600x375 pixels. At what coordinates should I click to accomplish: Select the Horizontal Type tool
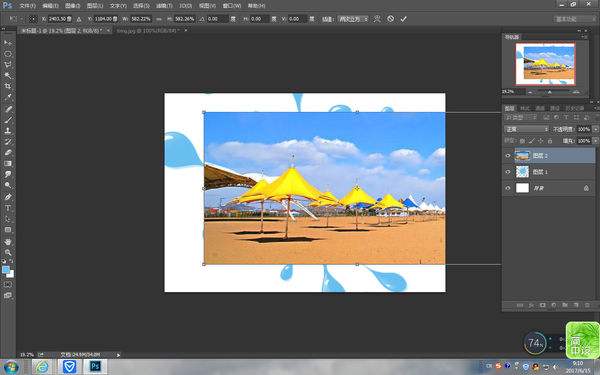(x=8, y=208)
